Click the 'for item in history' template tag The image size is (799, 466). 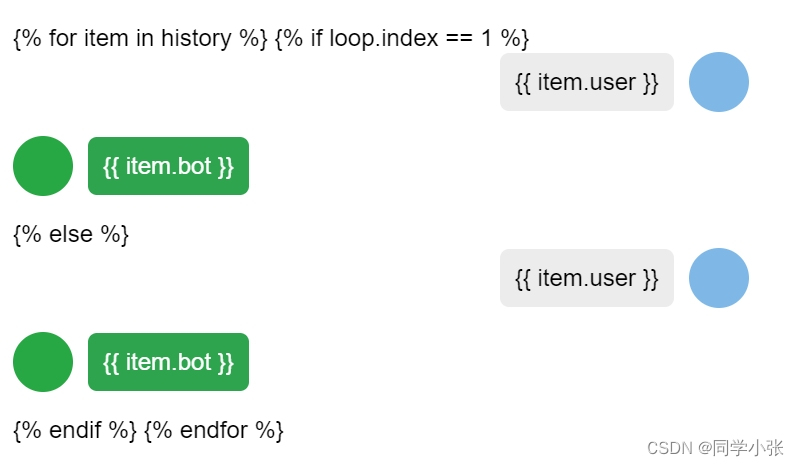coord(140,39)
